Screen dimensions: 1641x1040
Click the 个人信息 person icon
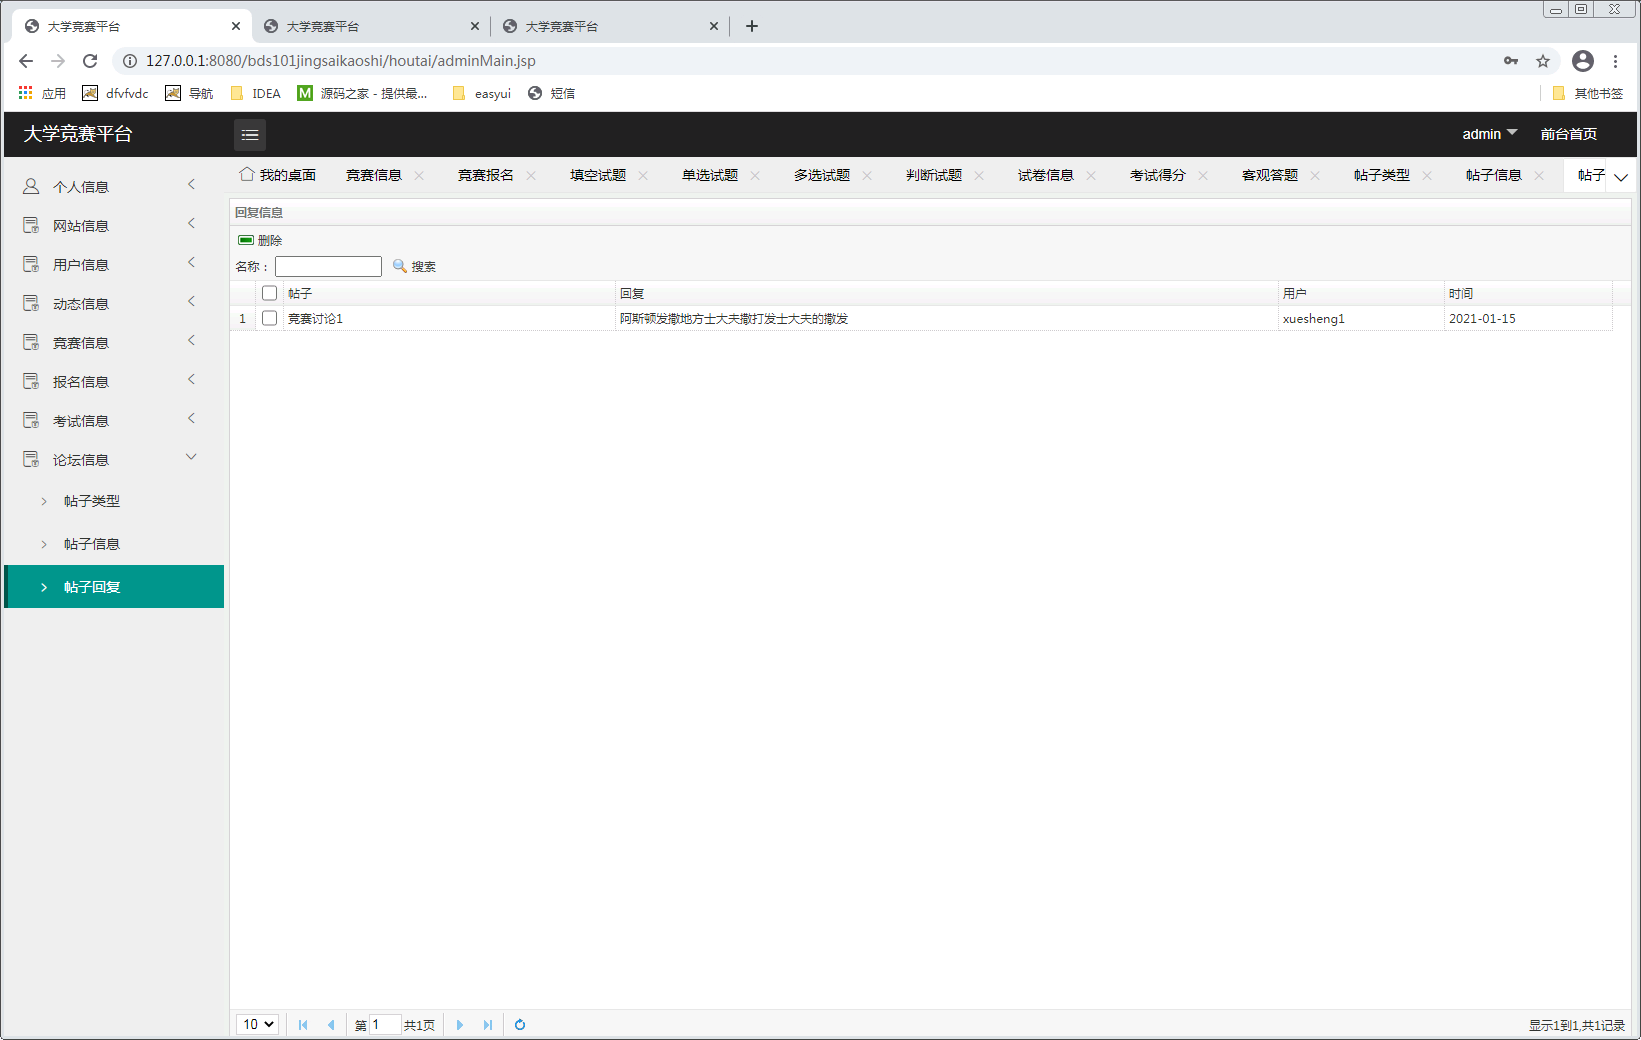tap(31, 186)
